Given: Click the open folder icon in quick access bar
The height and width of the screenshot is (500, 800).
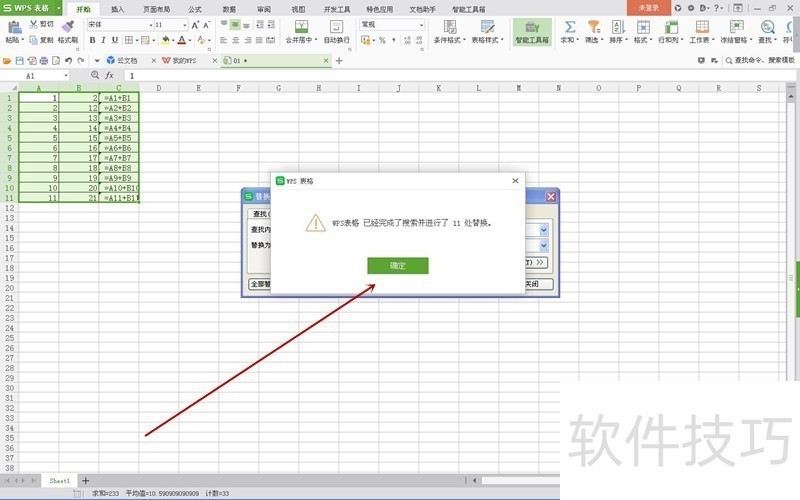Looking at the screenshot, I should tap(7, 61).
